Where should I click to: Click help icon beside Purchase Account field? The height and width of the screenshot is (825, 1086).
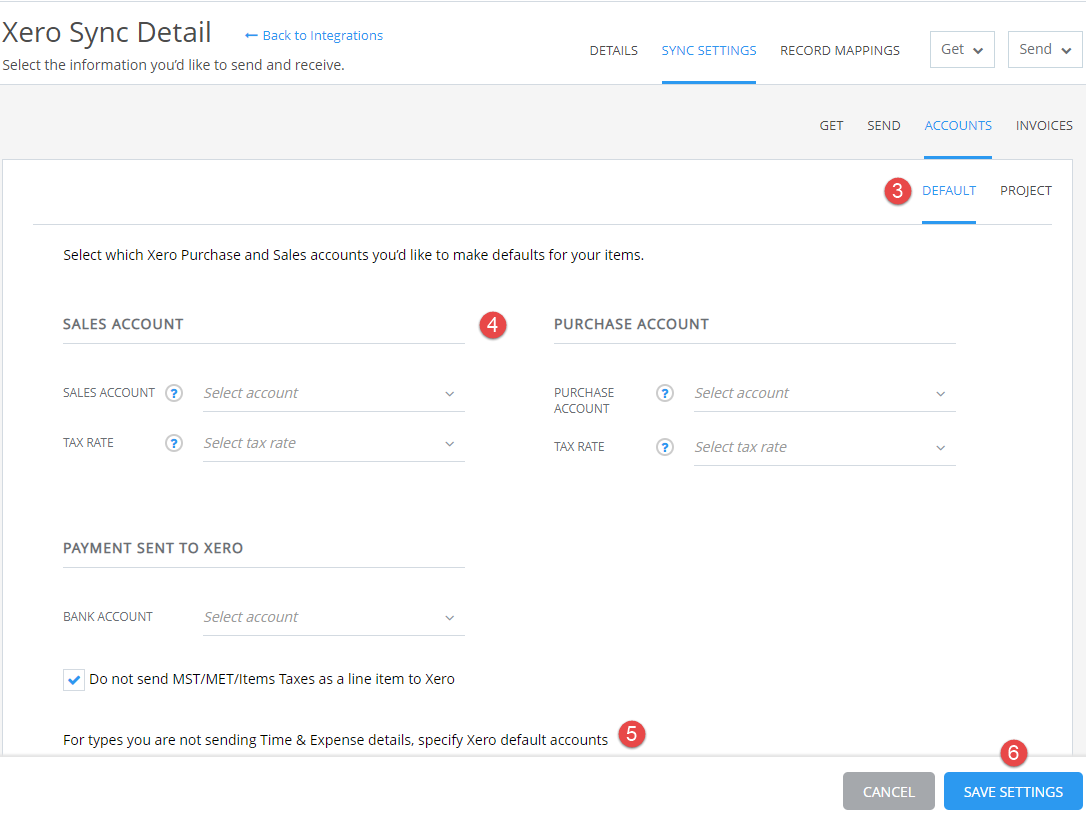point(665,393)
